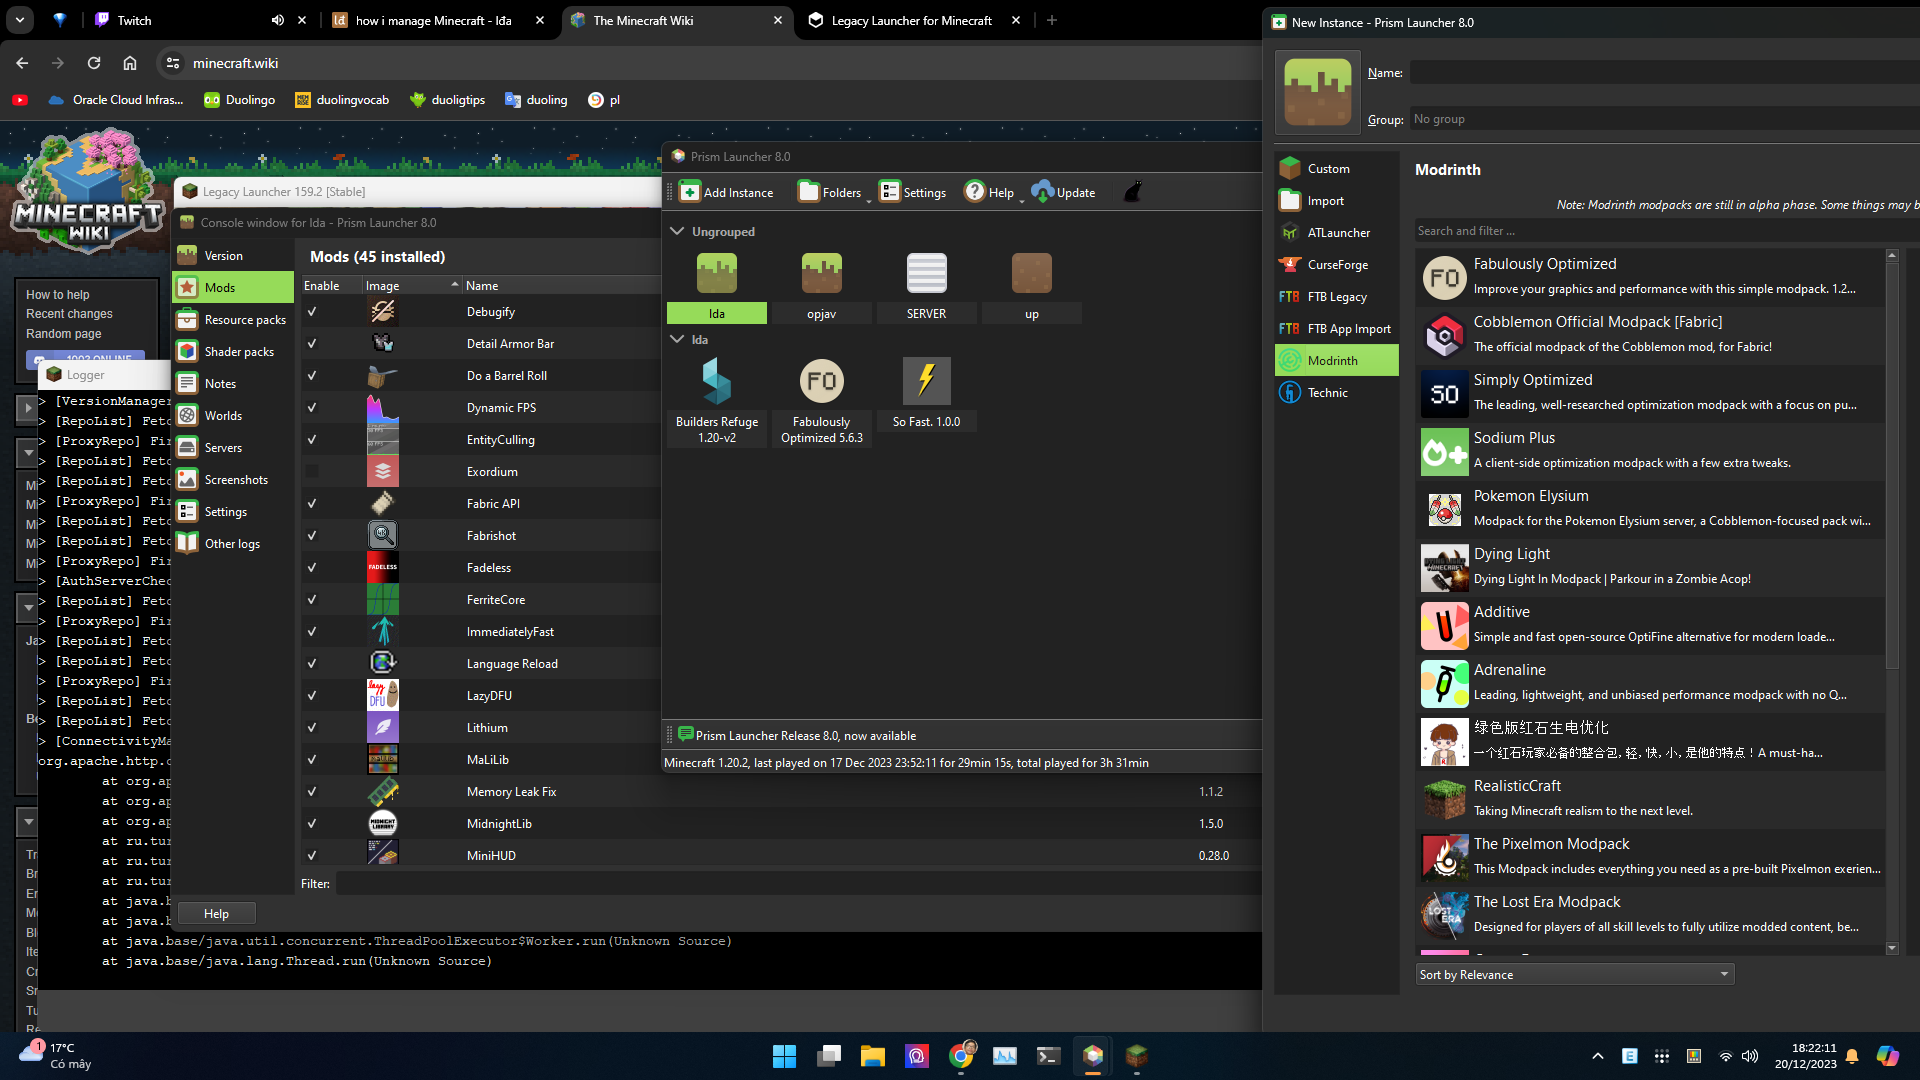Open the Shader packs page
This screenshot has width=1920, height=1080.
tap(233, 351)
